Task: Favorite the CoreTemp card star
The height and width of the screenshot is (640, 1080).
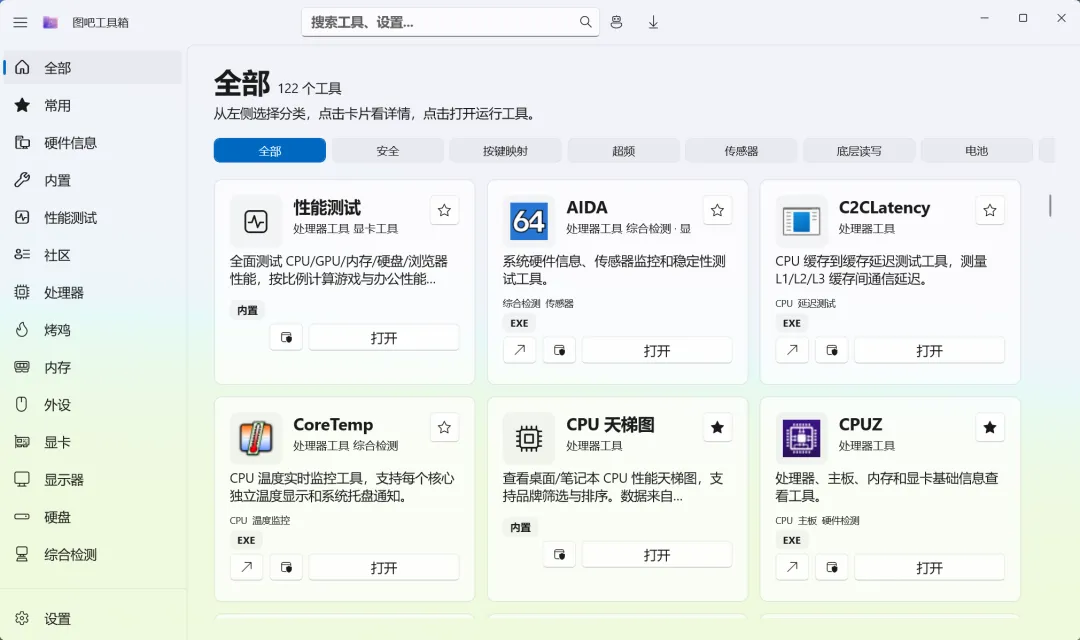Action: click(x=444, y=427)
